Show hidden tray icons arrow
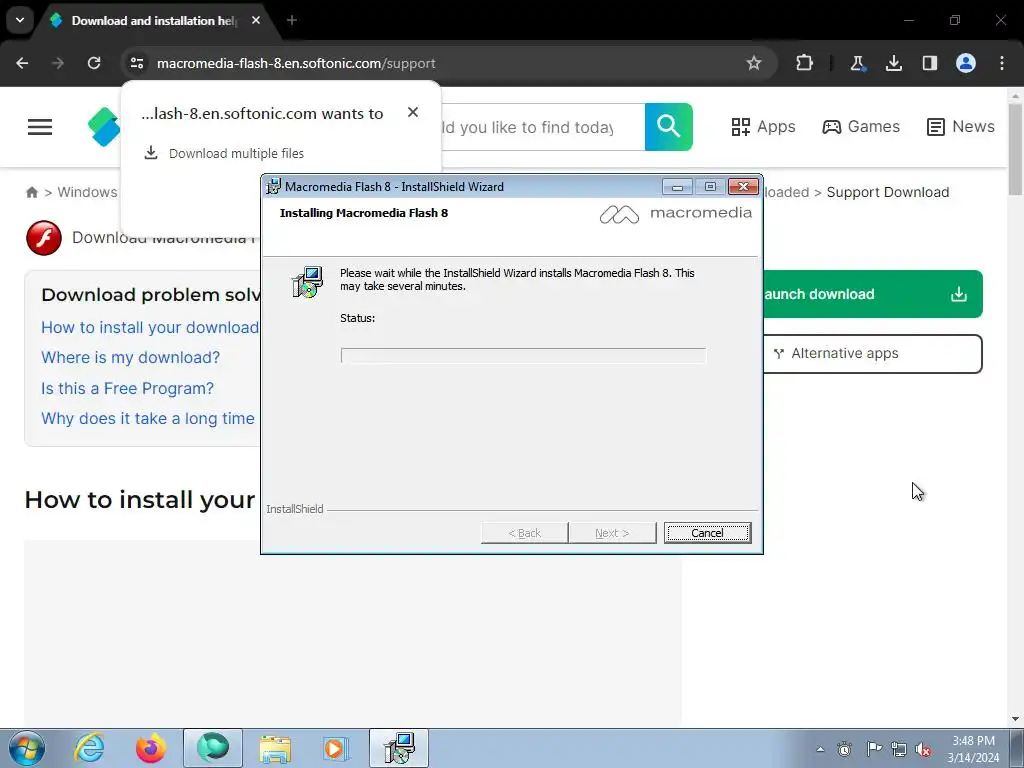The width and height of the screenshot is (1024, 768). [x=820, y=749]
